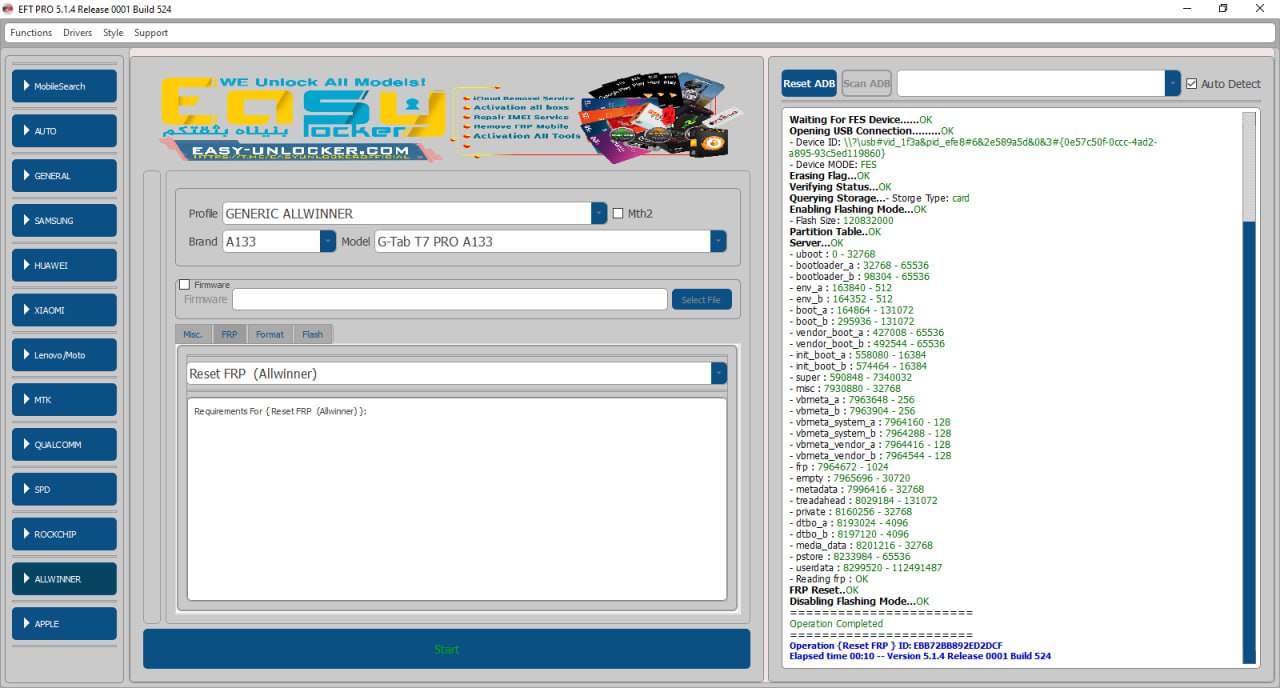Switch to the Format tab
1280x688 pixels.
269,334
